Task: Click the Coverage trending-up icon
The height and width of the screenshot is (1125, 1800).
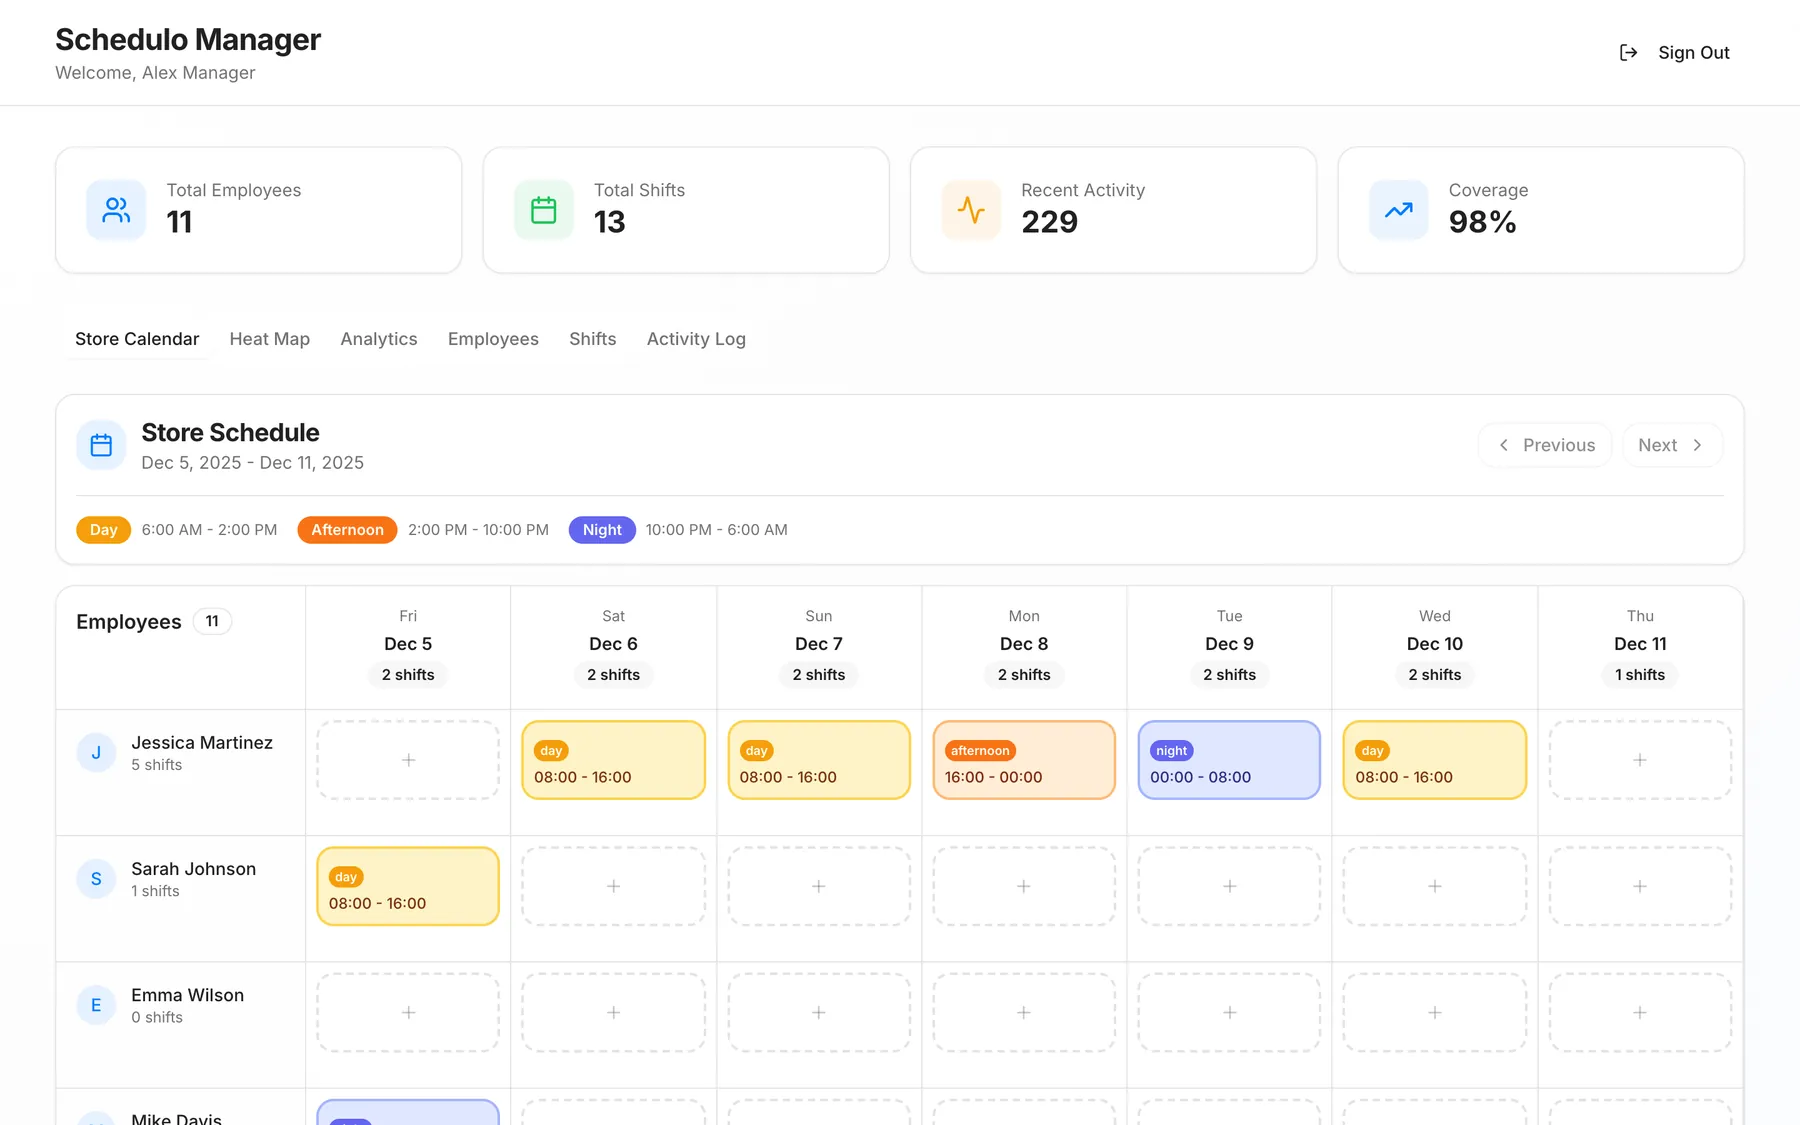Action: pyautogui.click(x=1399, y=210)
